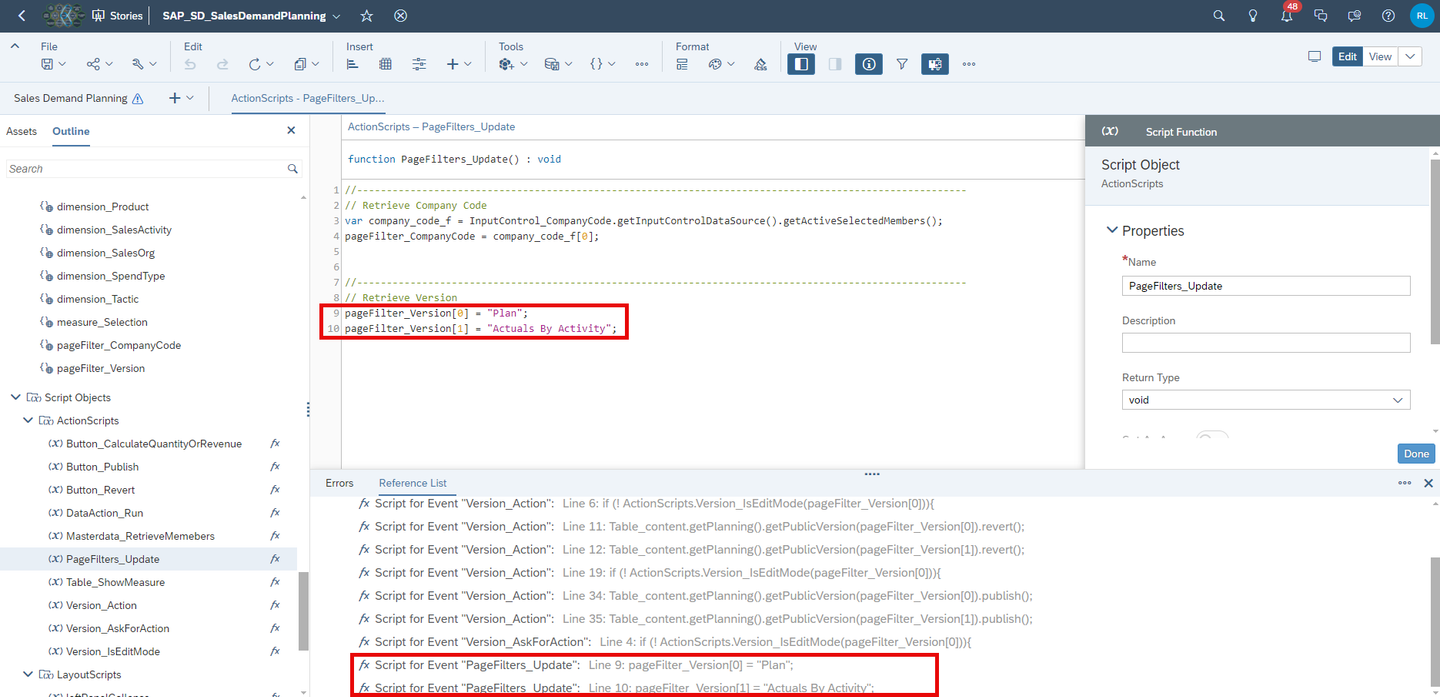
Task: Open the Insert plus dropdown
Action: coord(458,64)
